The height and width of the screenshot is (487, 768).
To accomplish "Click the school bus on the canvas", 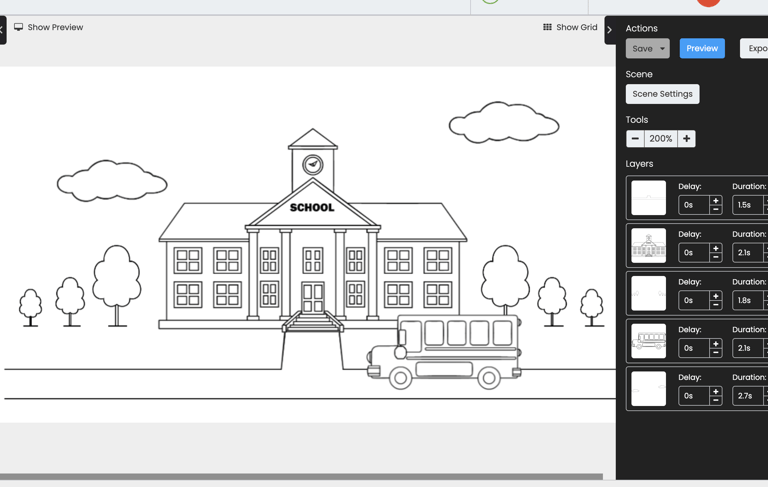I will point(444,351).
